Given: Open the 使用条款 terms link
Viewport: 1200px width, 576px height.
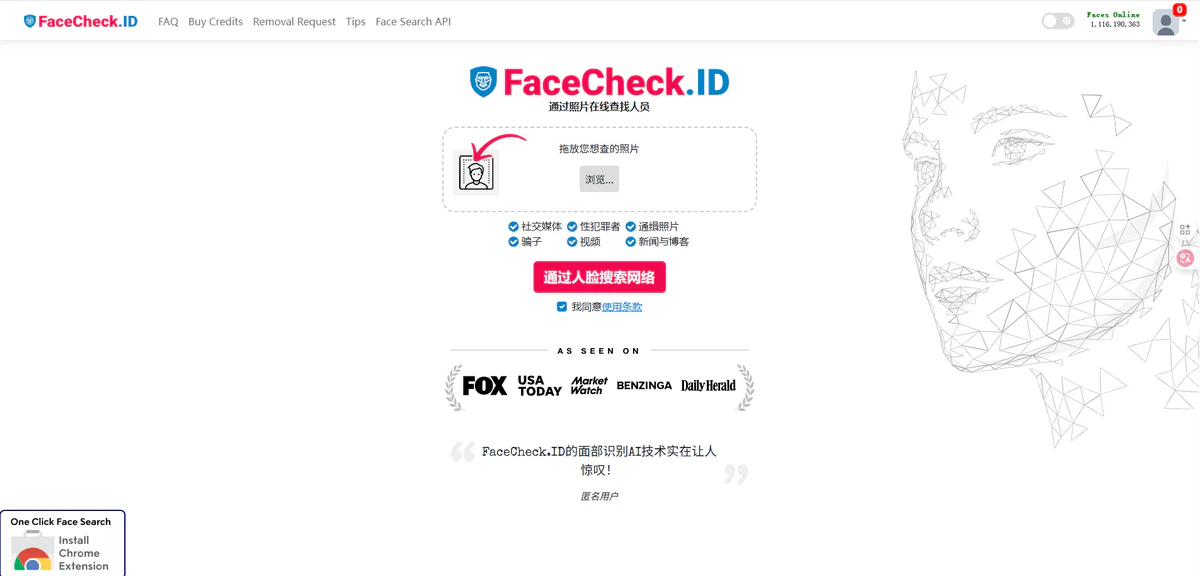Looking at the screenshot, I should (622, 307).
